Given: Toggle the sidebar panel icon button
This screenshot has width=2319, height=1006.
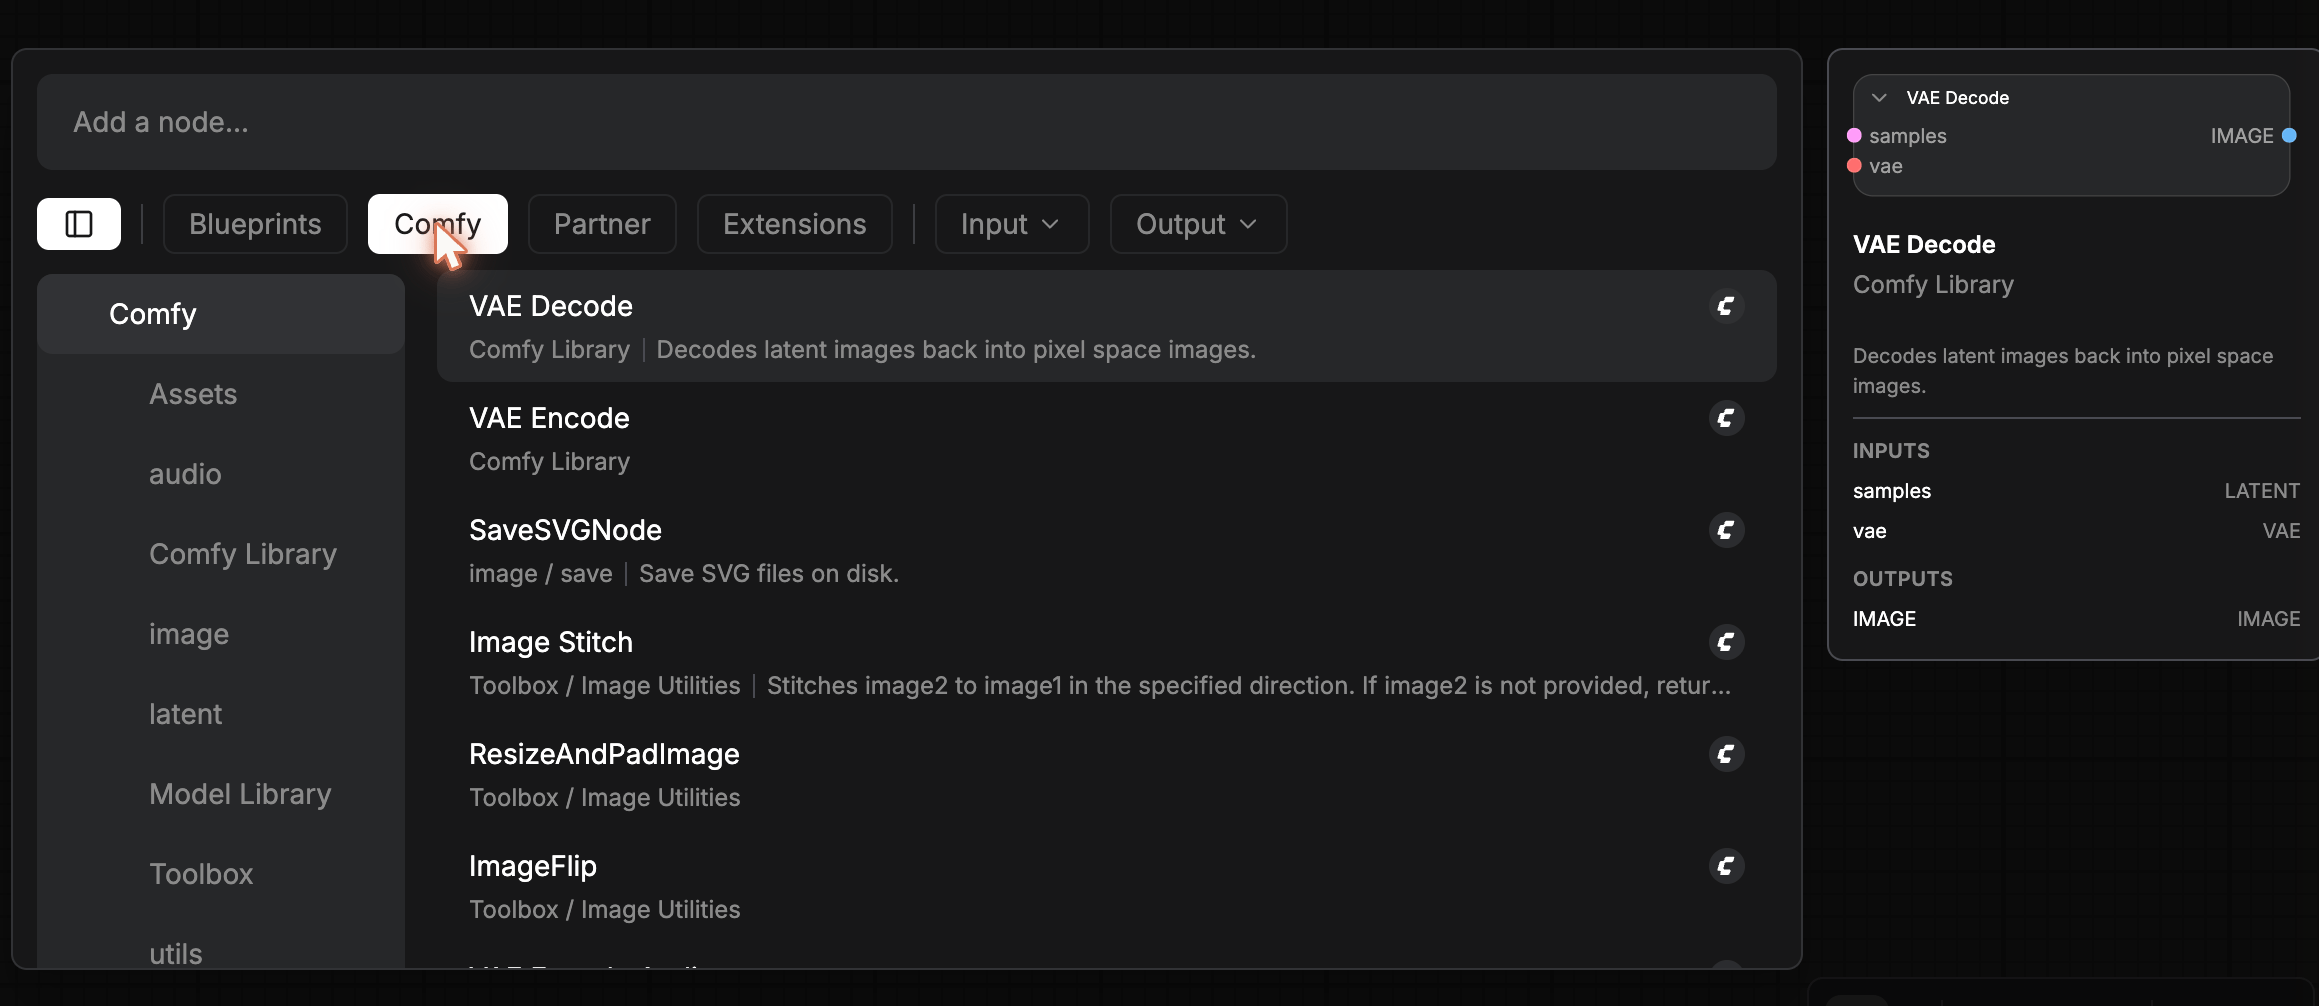Looking at the screenshot, I should point(79,224).
